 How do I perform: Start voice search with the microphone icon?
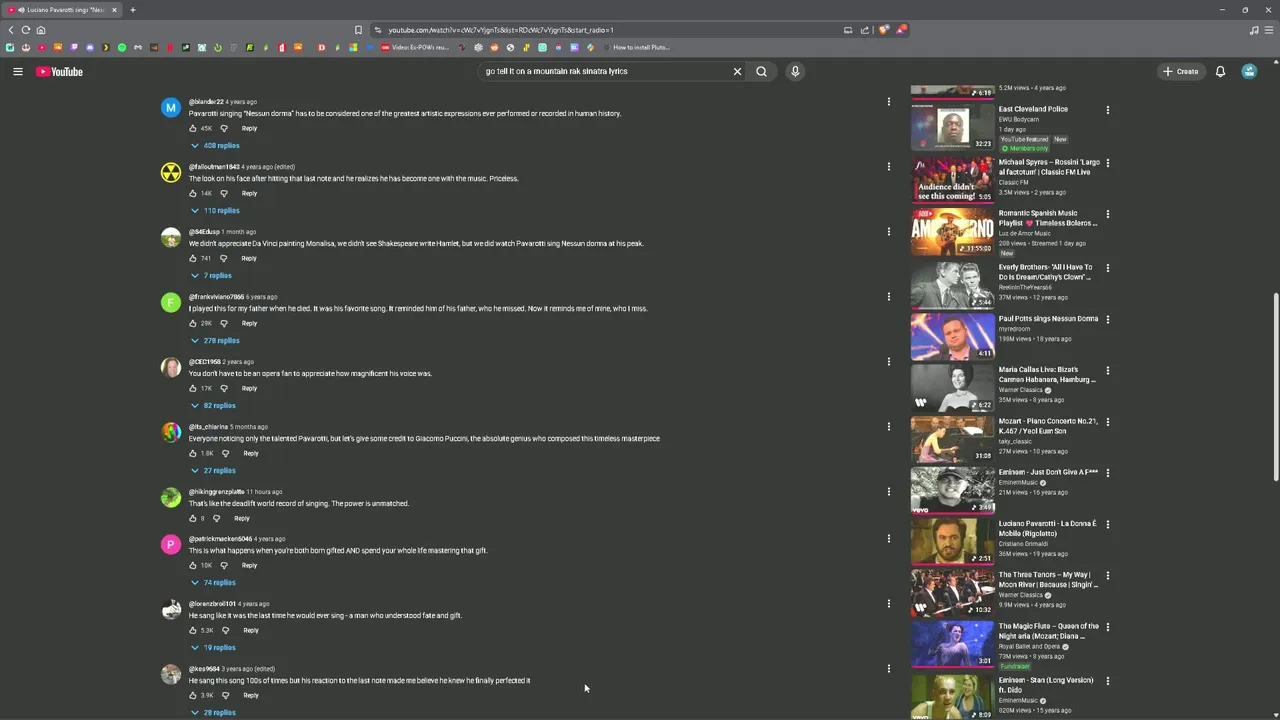point(795,71)
